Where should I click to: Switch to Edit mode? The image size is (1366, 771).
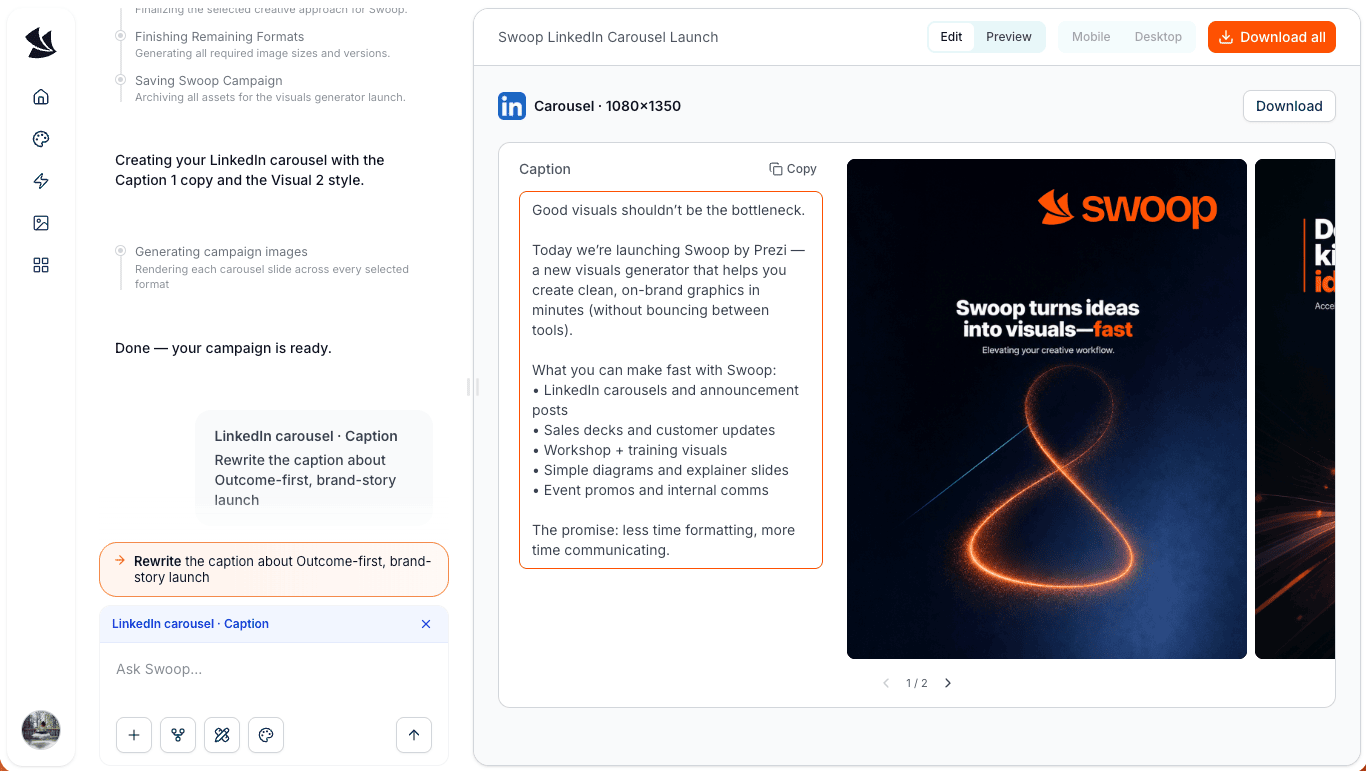click(x=951, y=37)
